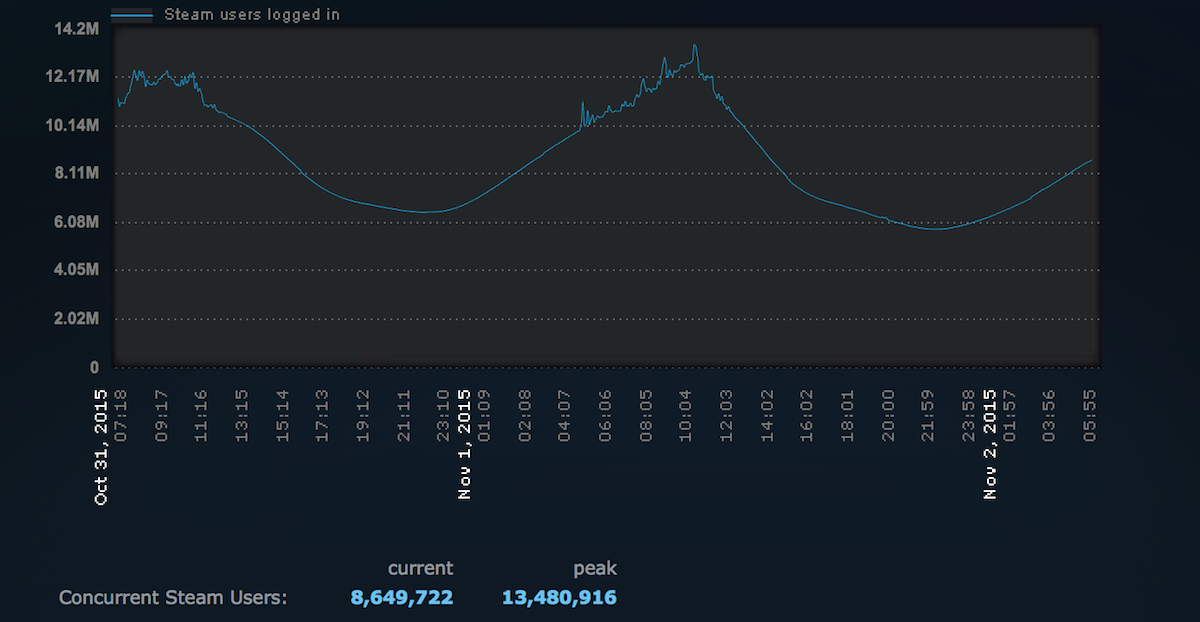Click the 'Nov 2, 2015' date label

point(991,444)
